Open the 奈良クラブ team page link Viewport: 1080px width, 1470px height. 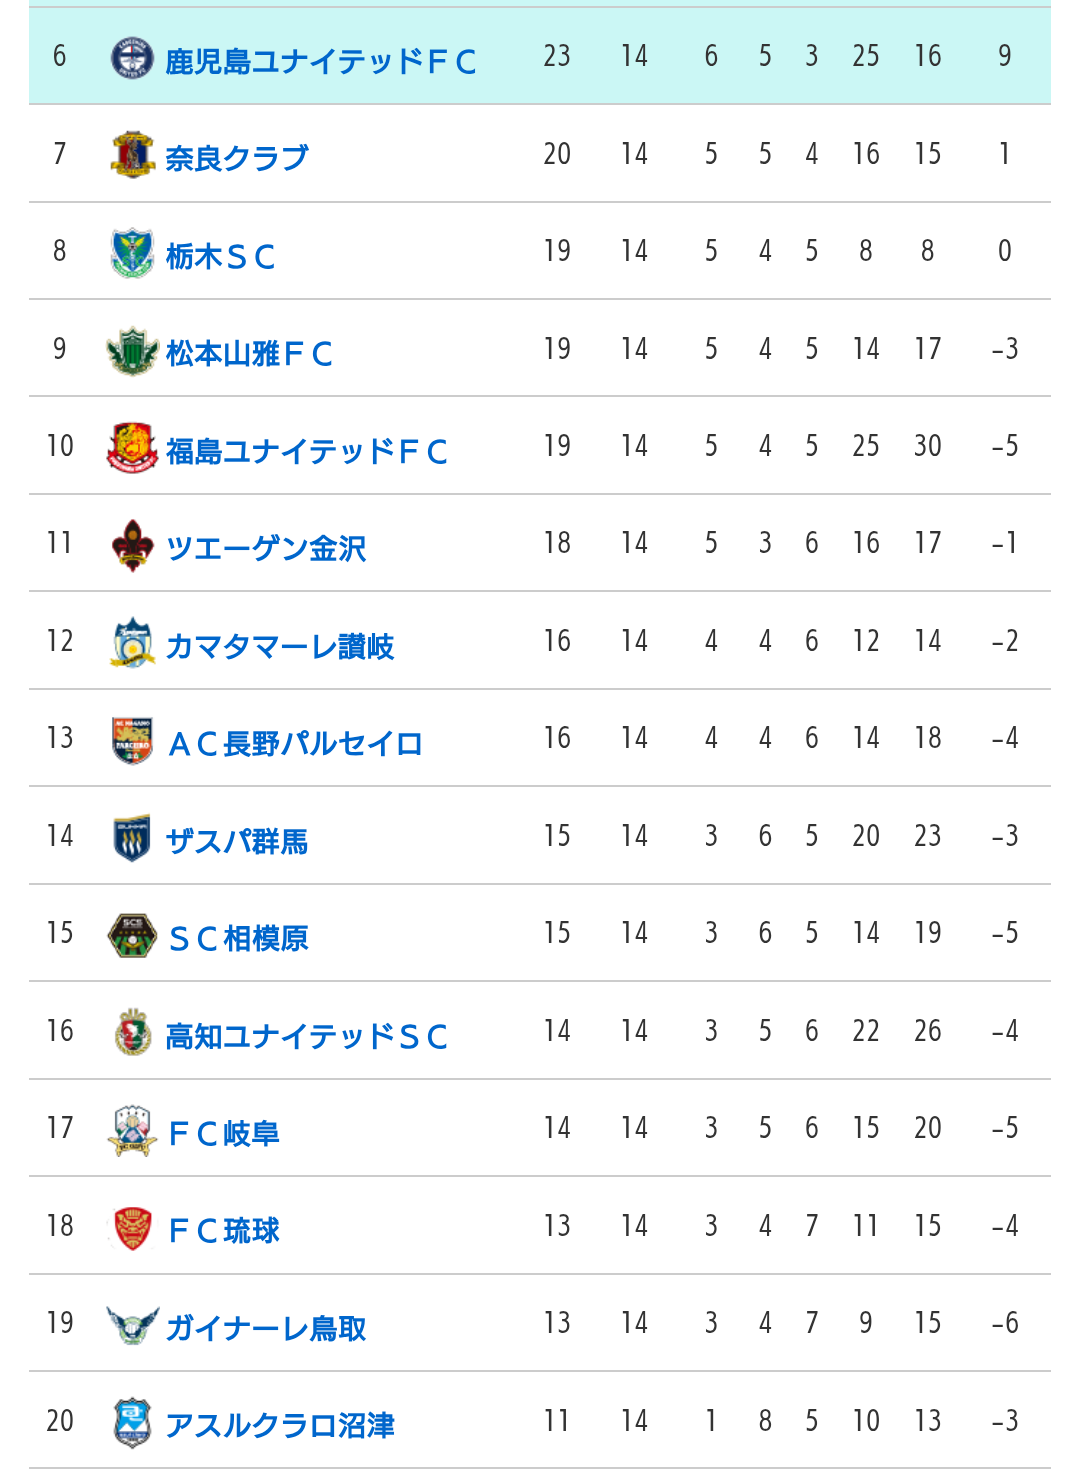[237, 158]
